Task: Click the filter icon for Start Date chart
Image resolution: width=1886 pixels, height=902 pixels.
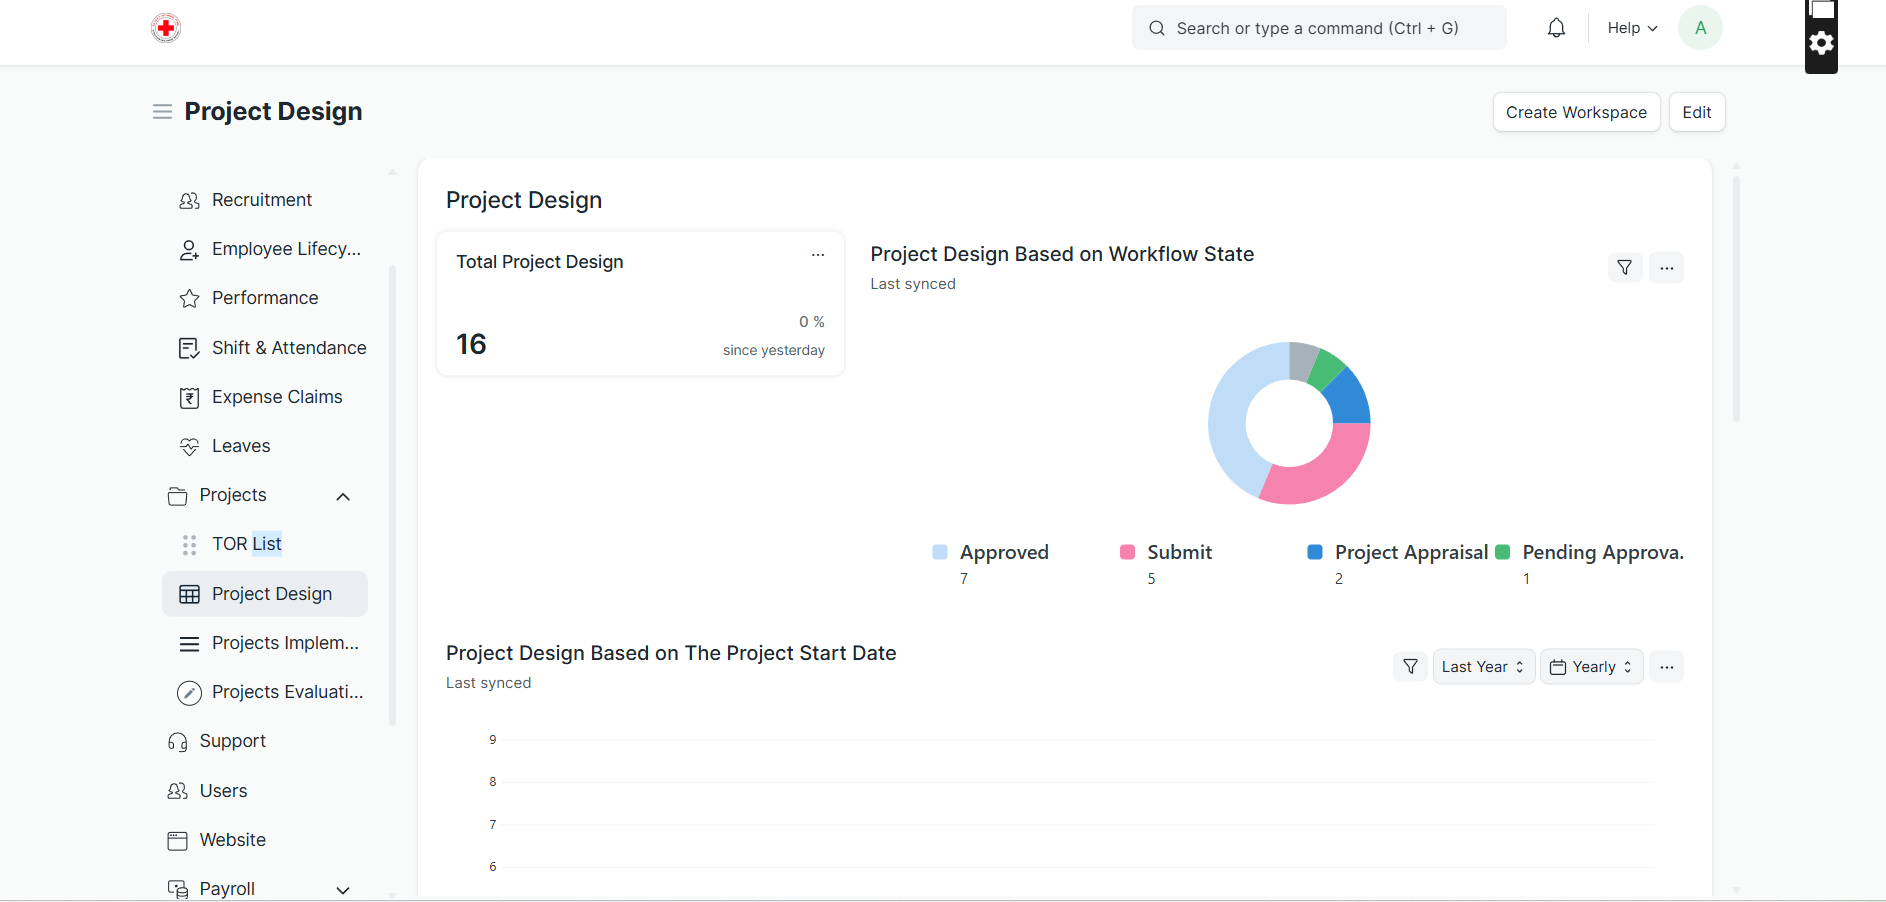Action: [x=1410, y=667]
